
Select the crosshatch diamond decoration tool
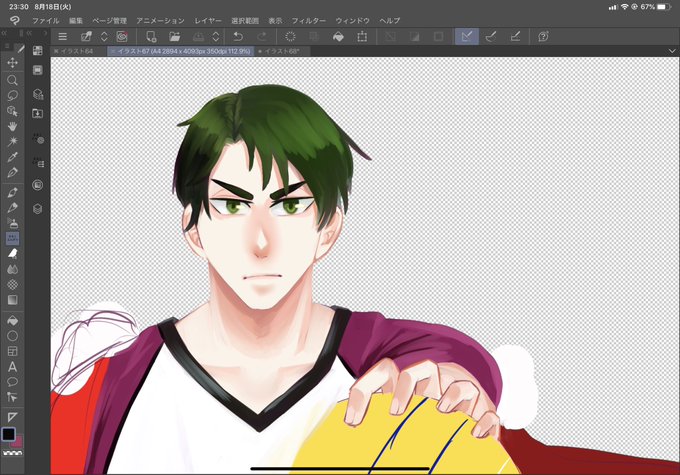pyautogui.click(x=12, y=285)
